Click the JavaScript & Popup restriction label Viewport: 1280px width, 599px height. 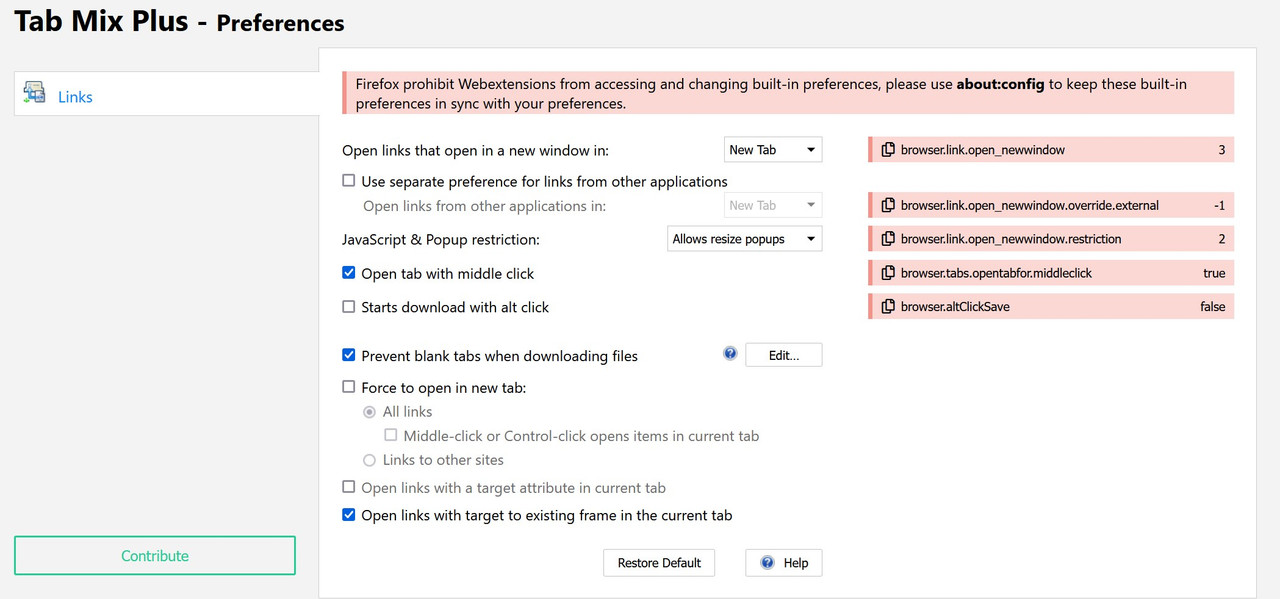click(x=441, y=240)
